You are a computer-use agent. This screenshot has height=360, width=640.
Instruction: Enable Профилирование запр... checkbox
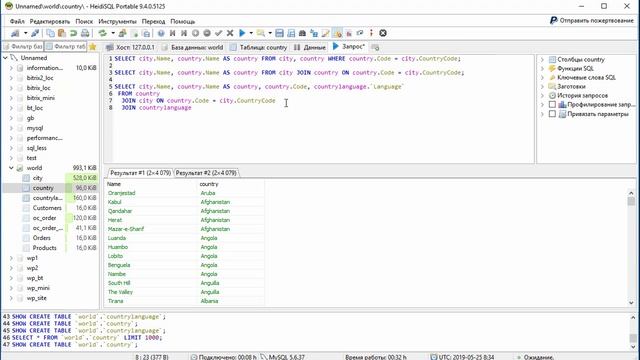pos(552,104)
